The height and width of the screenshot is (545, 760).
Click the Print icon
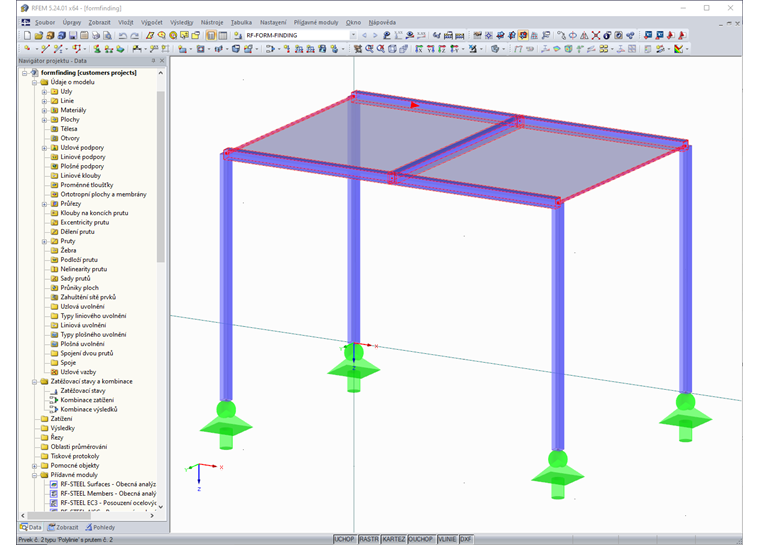(96, 35)
